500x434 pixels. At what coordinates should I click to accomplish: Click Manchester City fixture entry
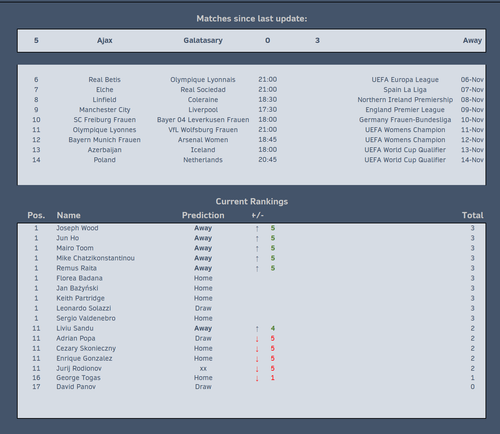pyautogui.click(x=105, y=110)
